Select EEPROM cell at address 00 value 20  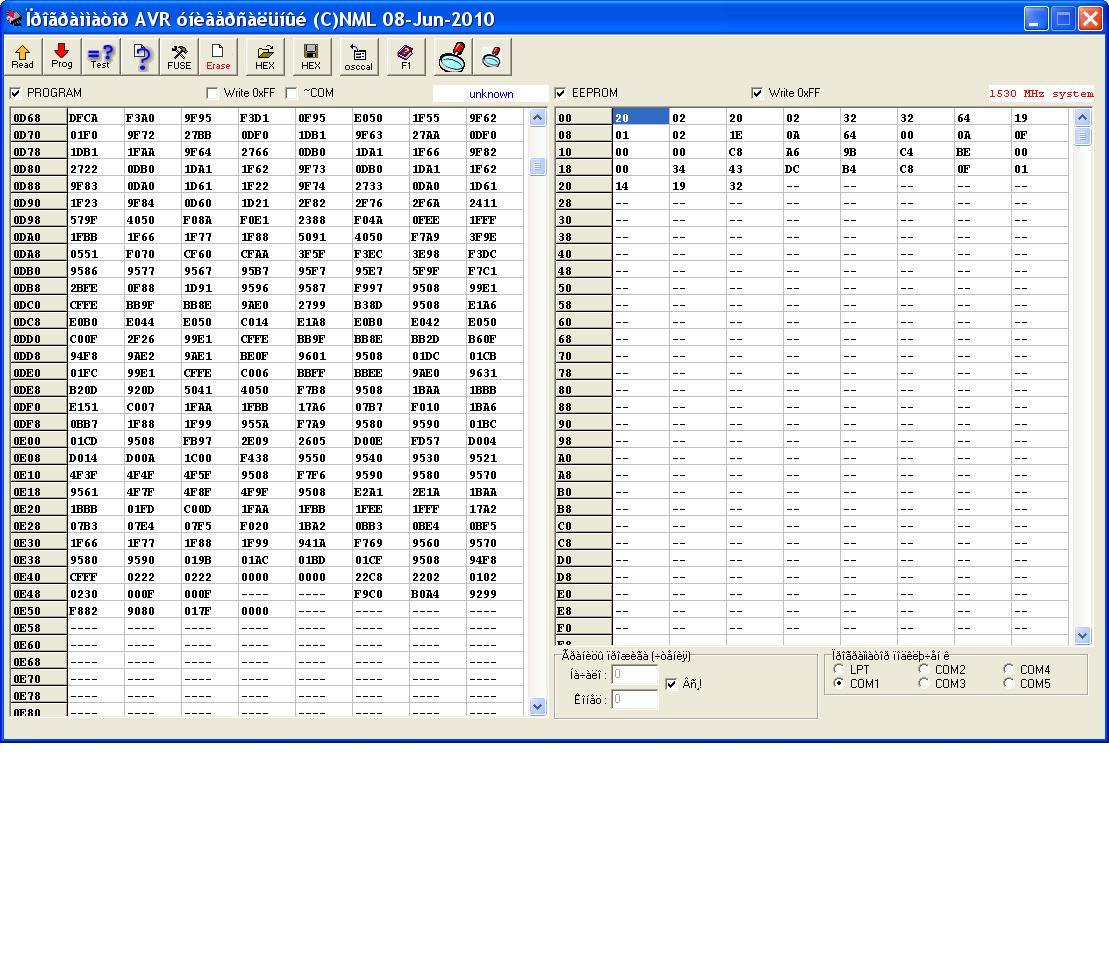(639, 118)
